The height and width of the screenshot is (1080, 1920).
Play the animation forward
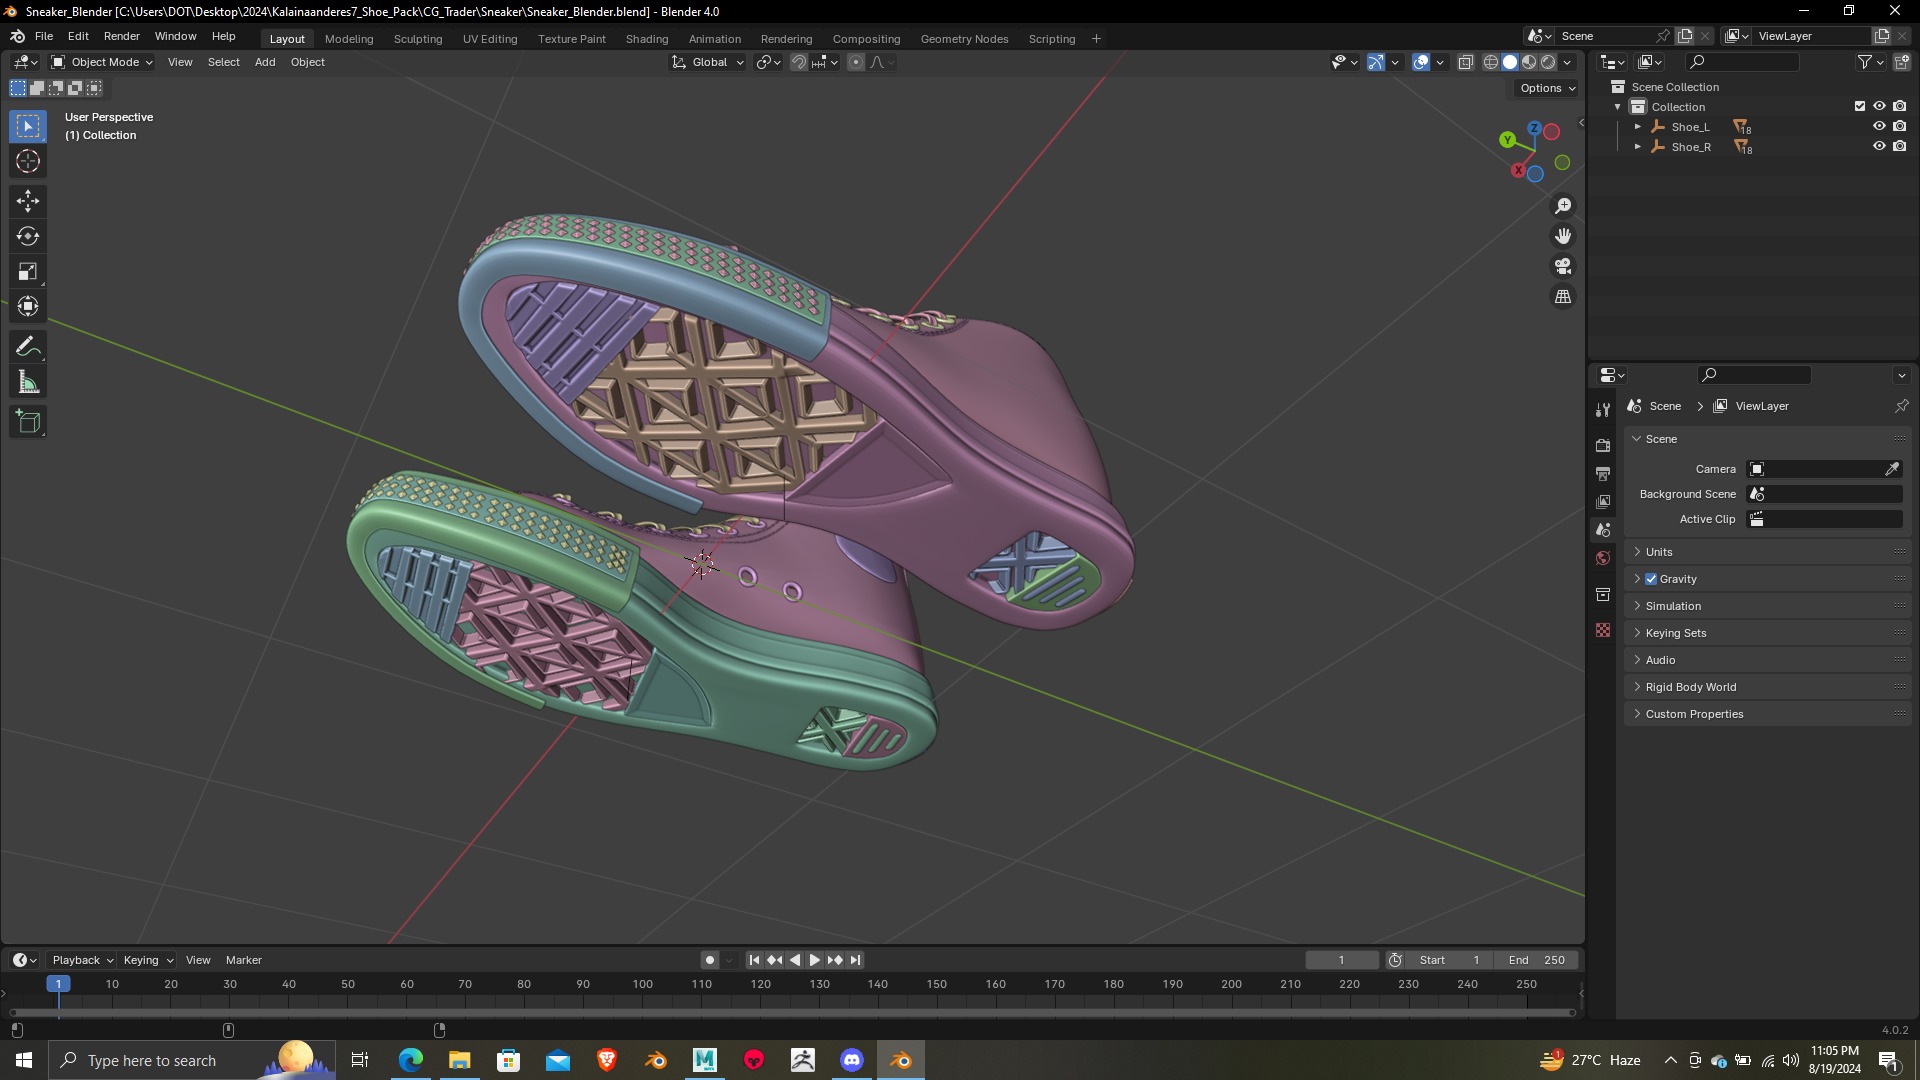815,960
